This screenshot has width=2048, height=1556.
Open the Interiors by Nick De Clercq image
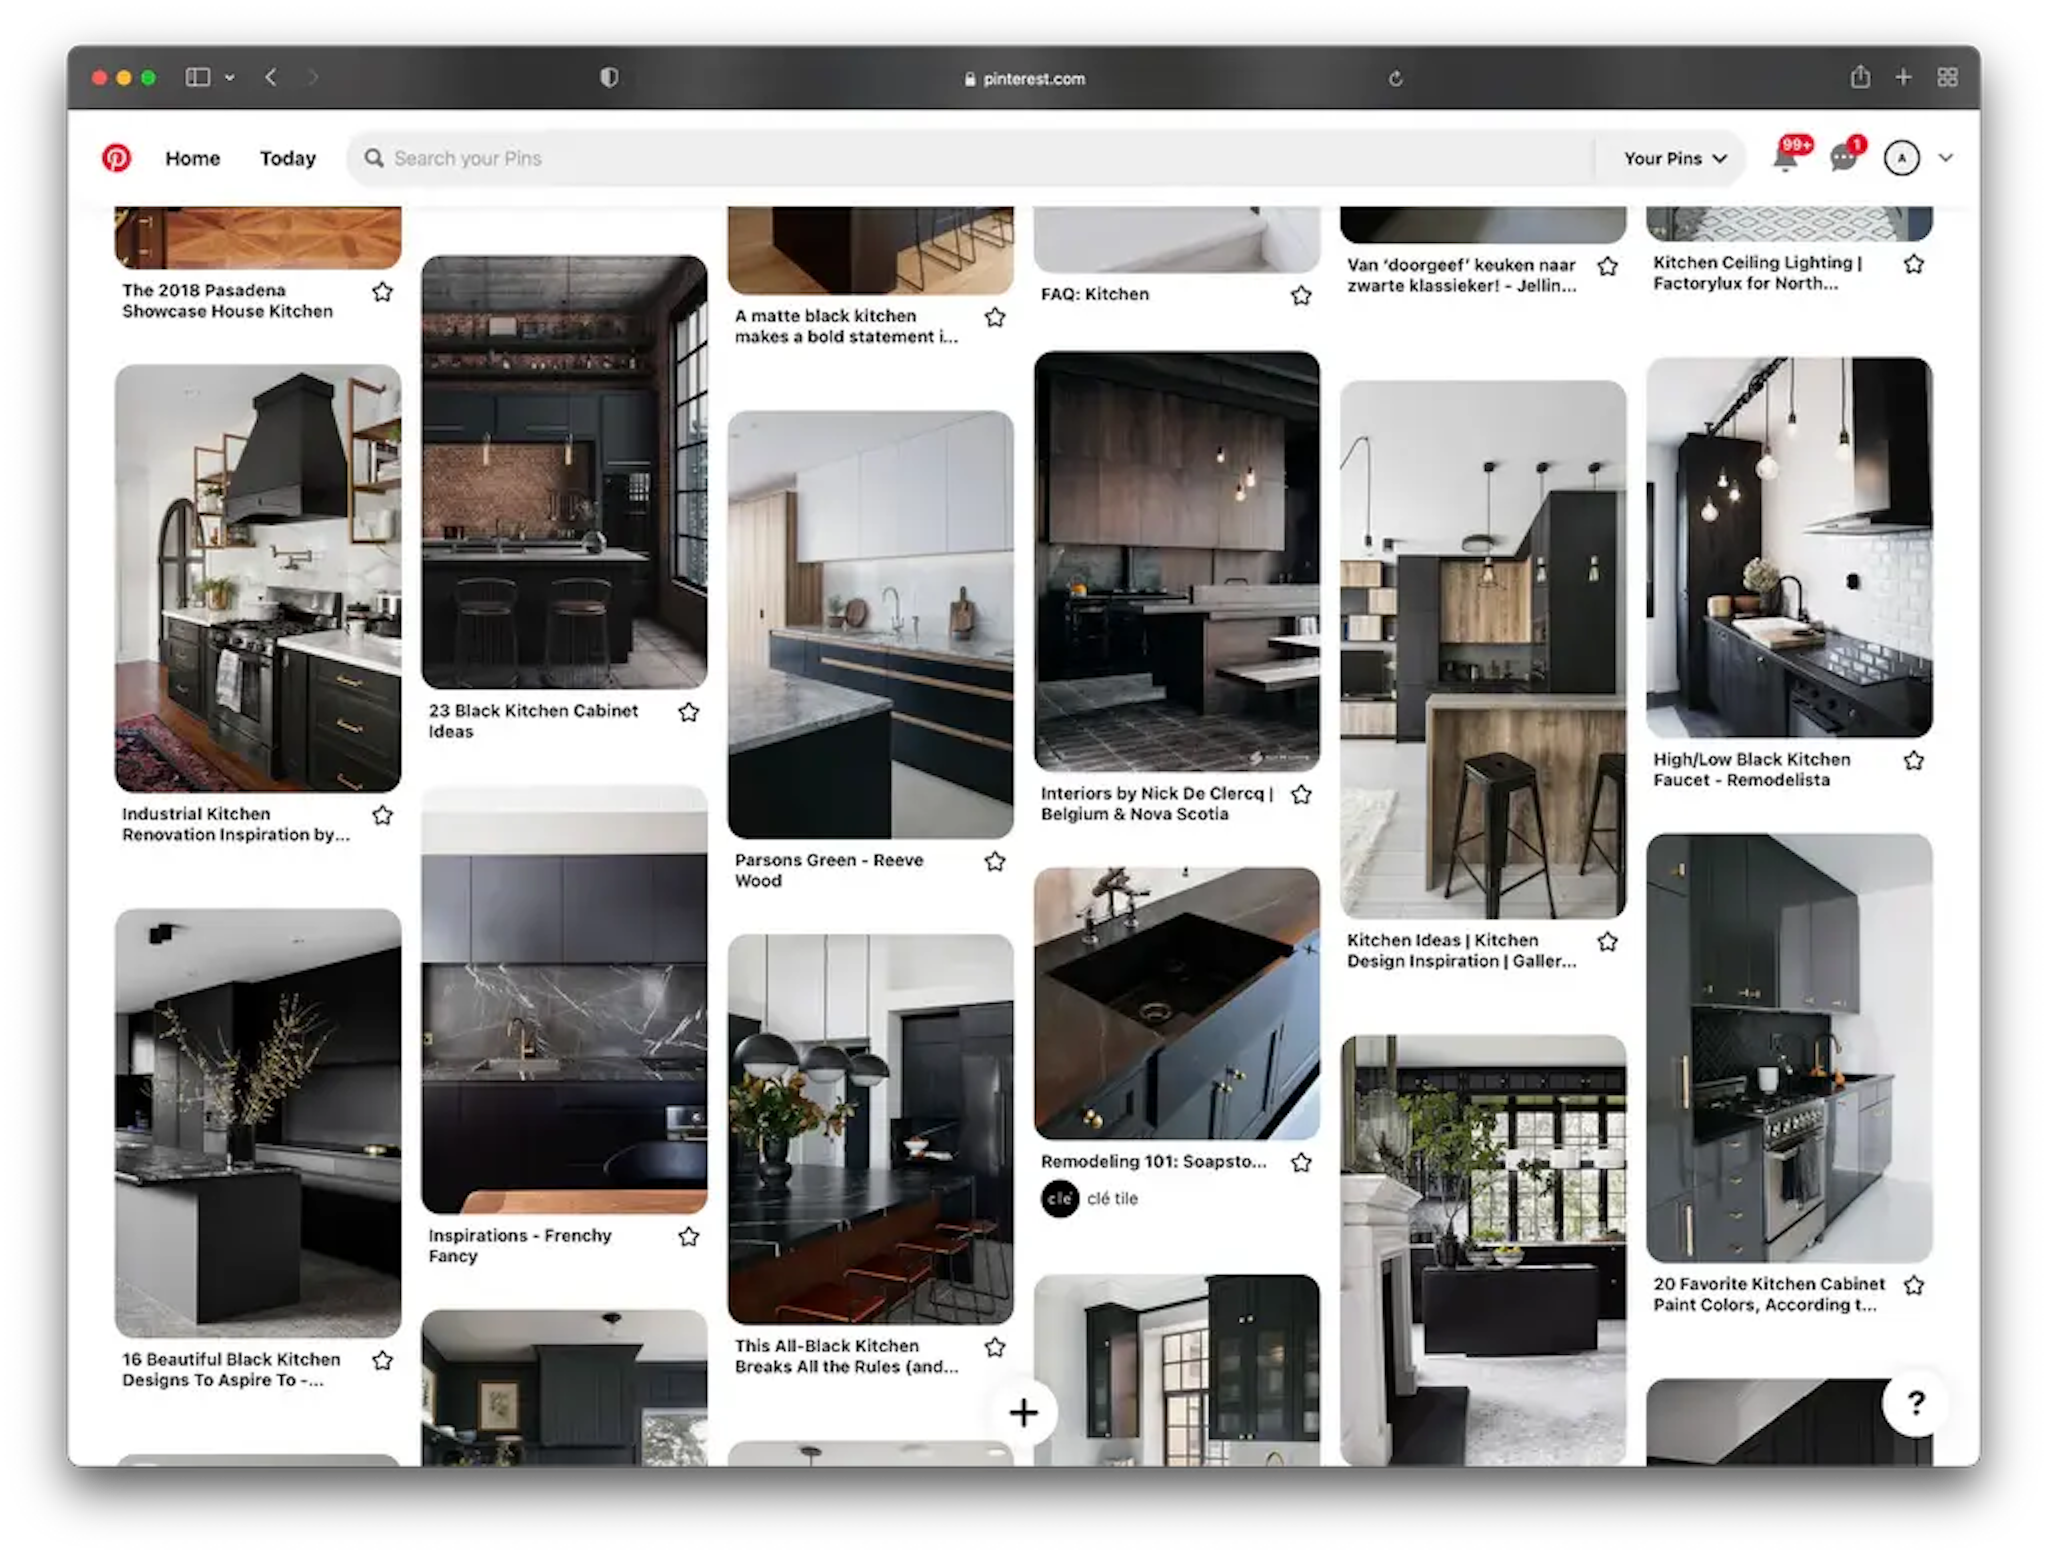point(1177,561)
